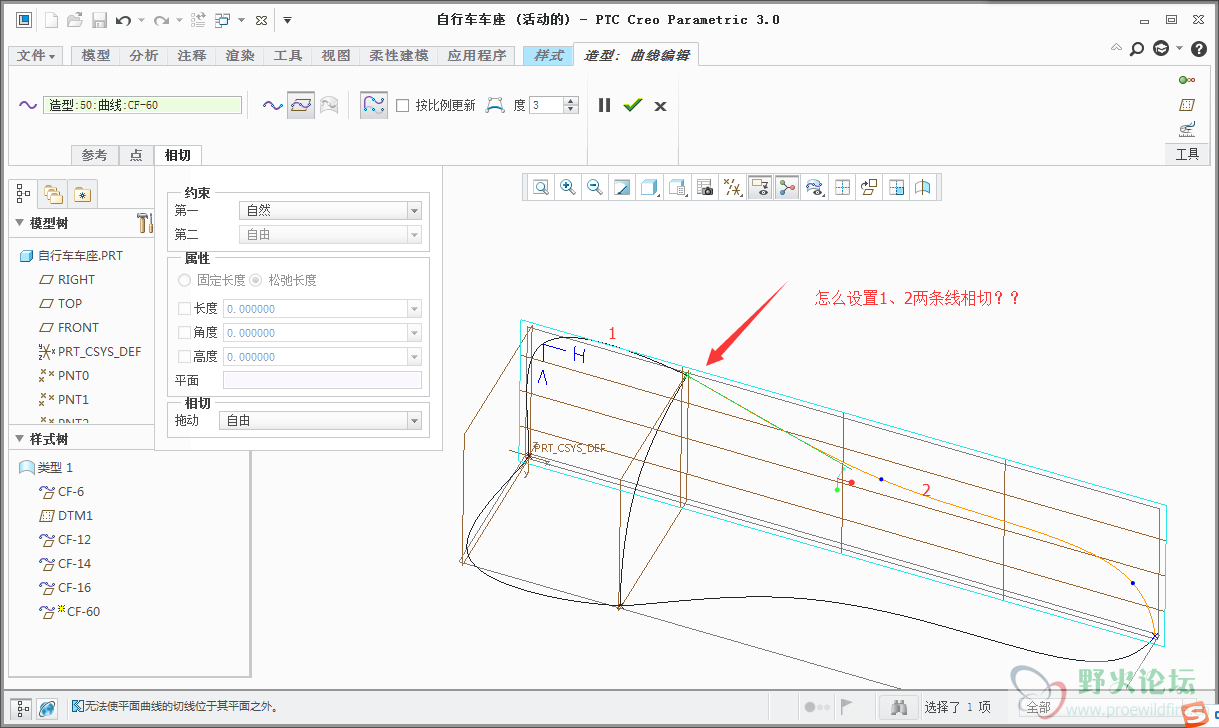Collapse the 模型树 section
The height and width of the screenshot is (728, 1219).
click(20, 223)
